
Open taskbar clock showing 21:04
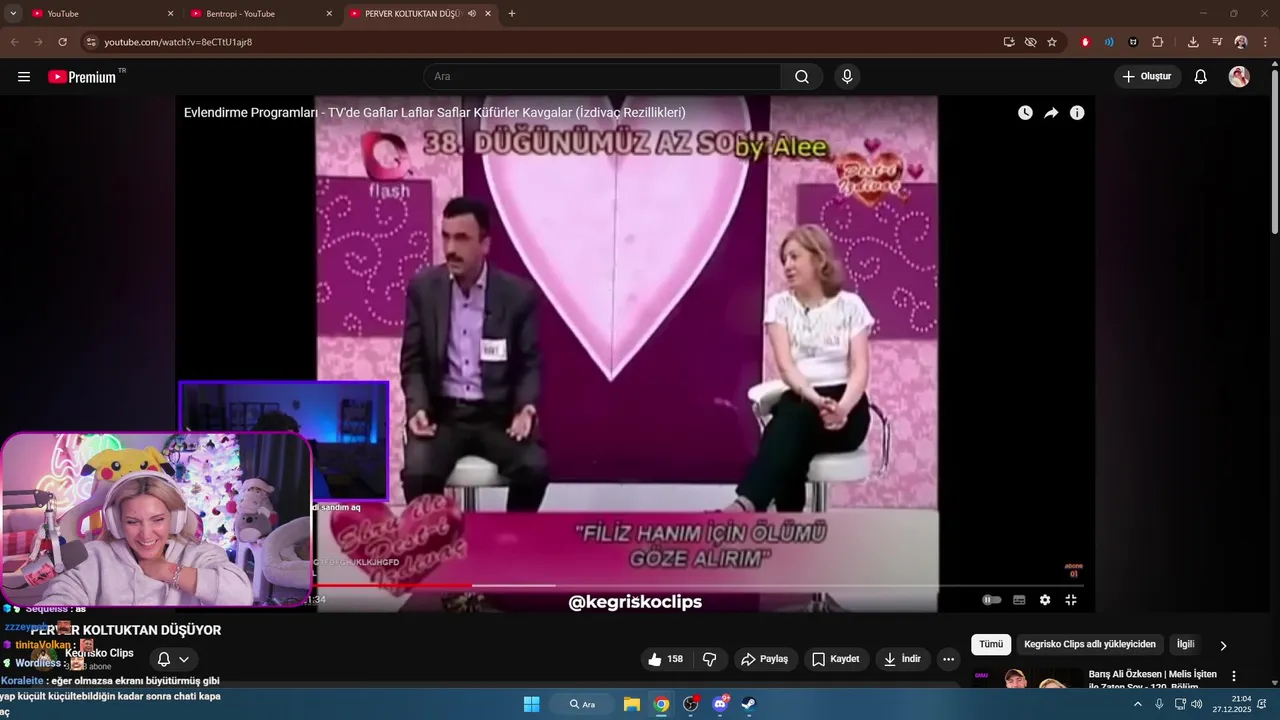tap(1231, 704)
